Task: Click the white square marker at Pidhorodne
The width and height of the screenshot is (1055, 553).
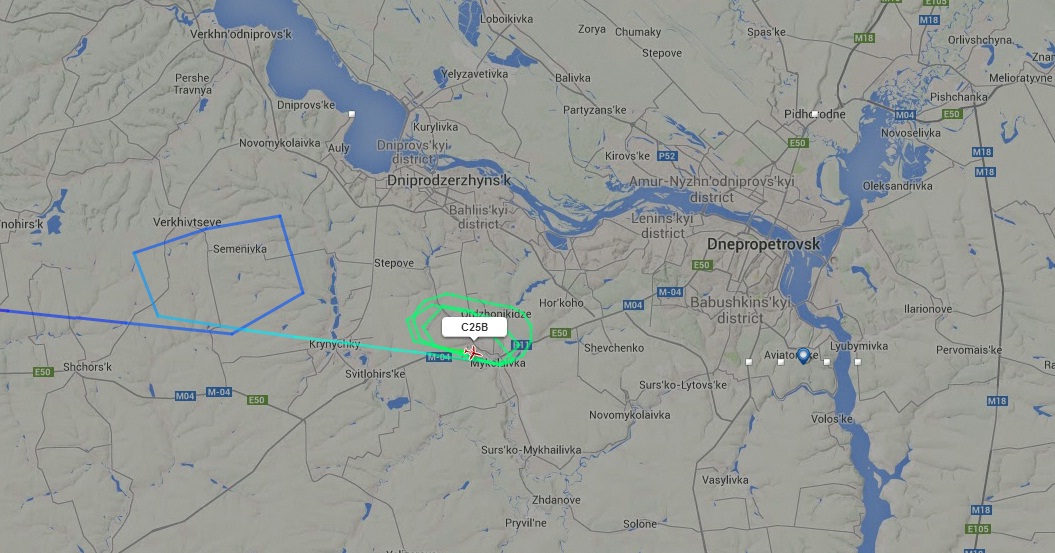Action: point(814,114)
